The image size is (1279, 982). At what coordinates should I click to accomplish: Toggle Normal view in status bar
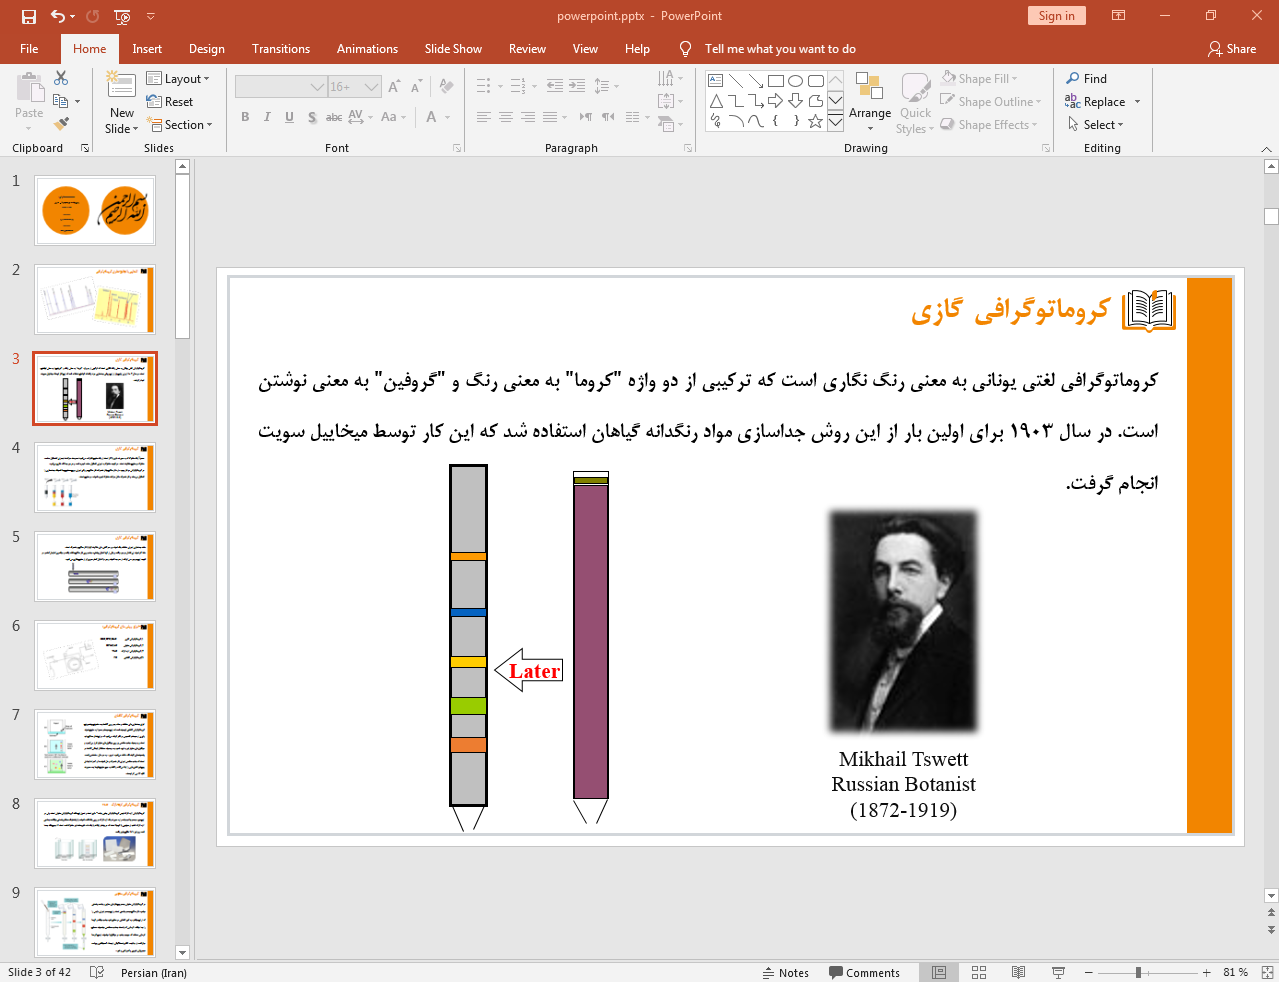(x=939, y=972)
